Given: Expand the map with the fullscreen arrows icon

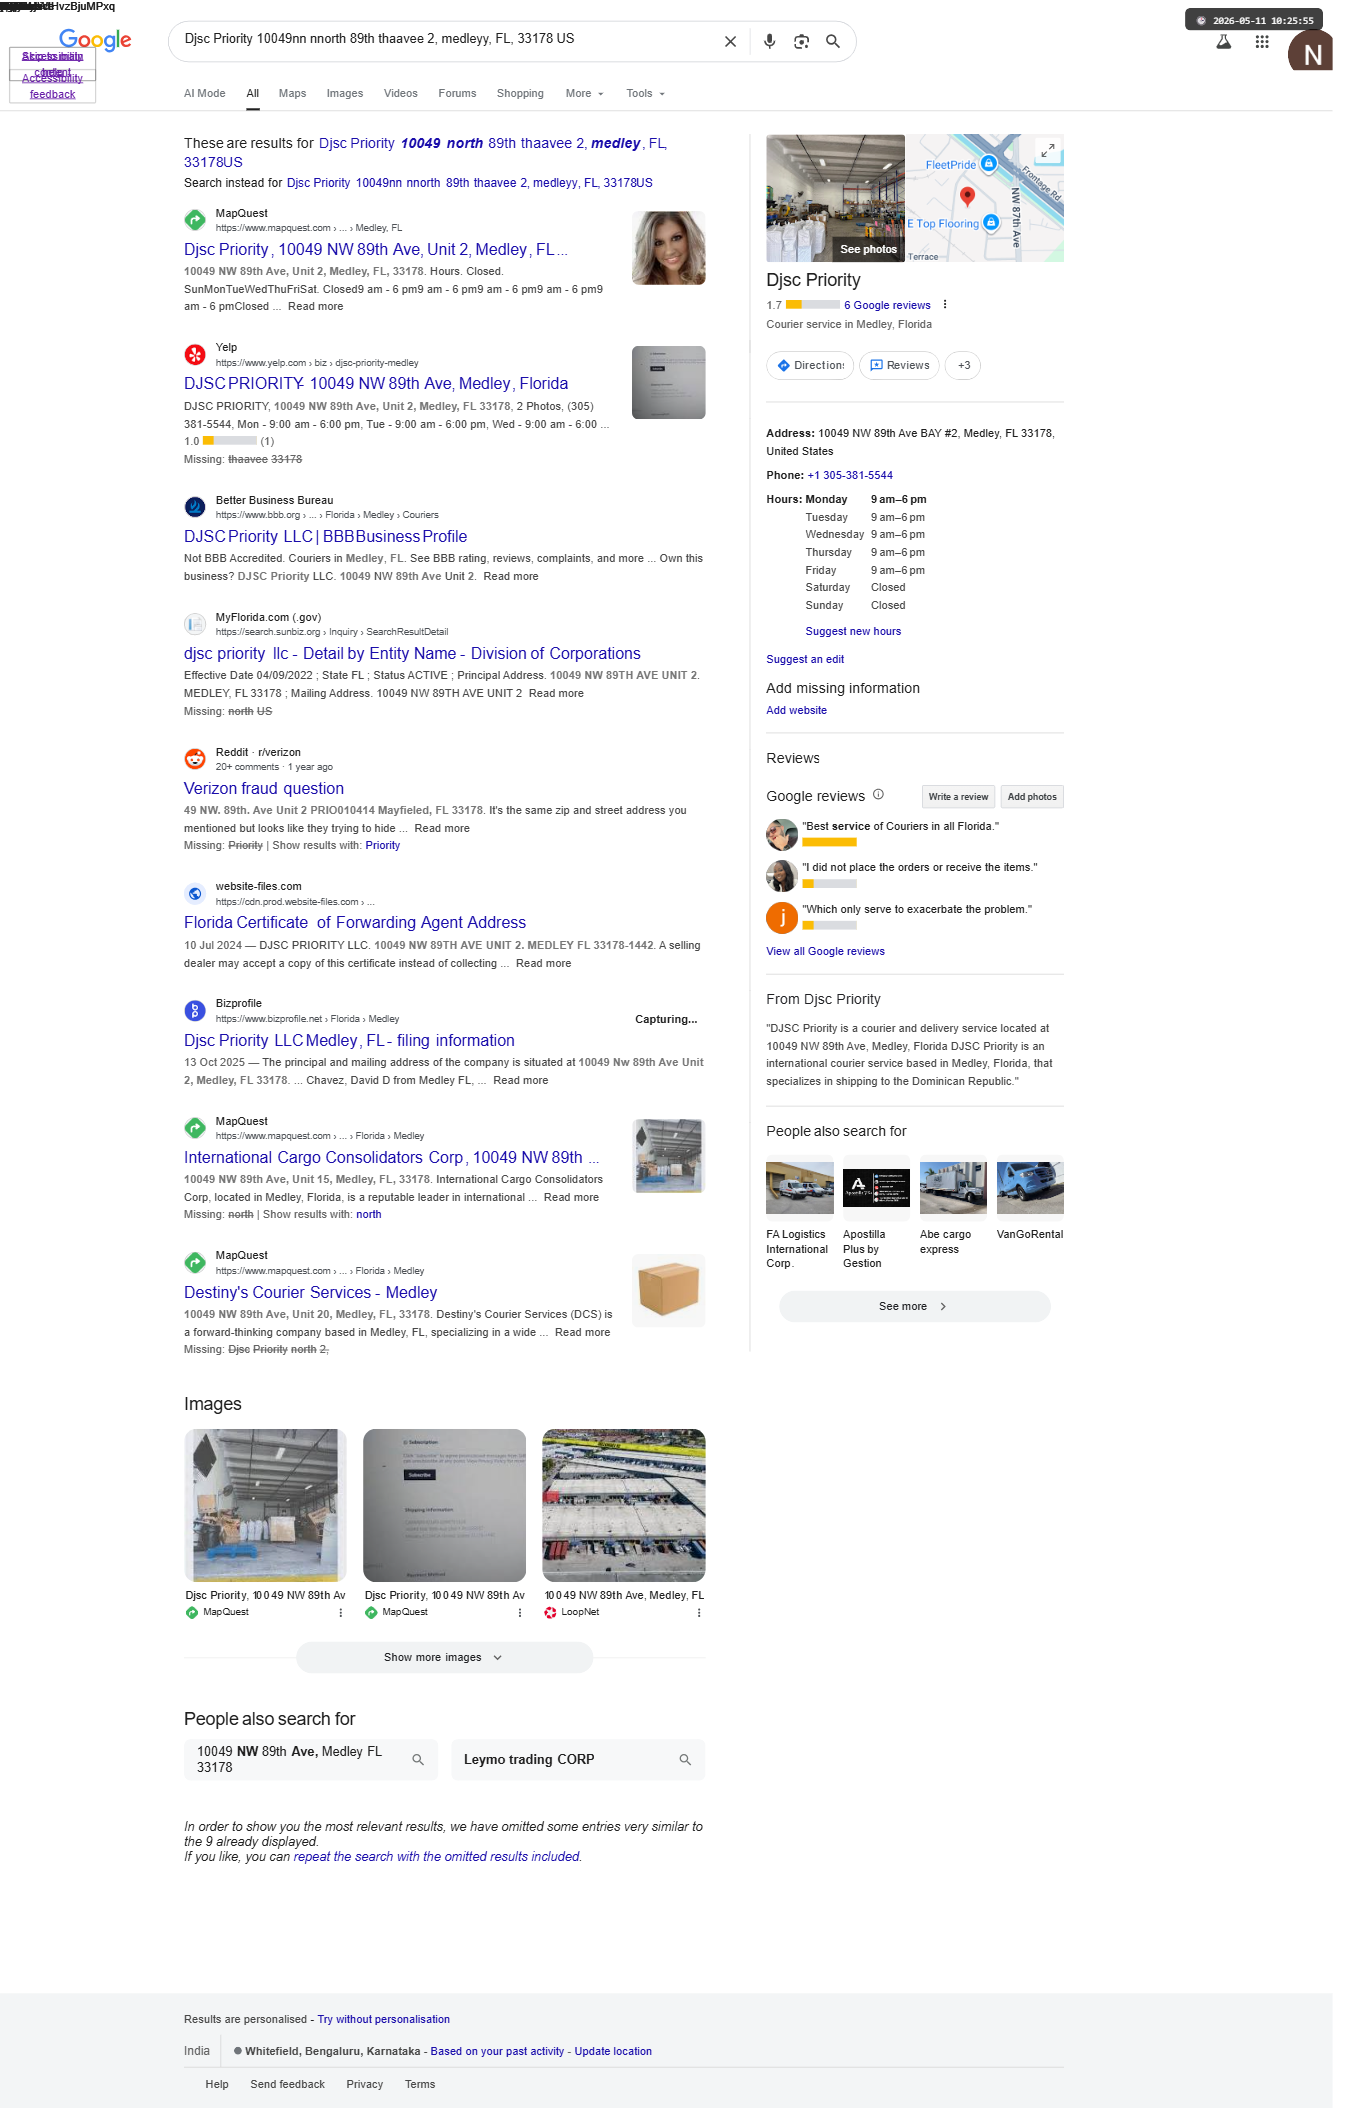Looking at the screenshot, I should (1047, 151).
